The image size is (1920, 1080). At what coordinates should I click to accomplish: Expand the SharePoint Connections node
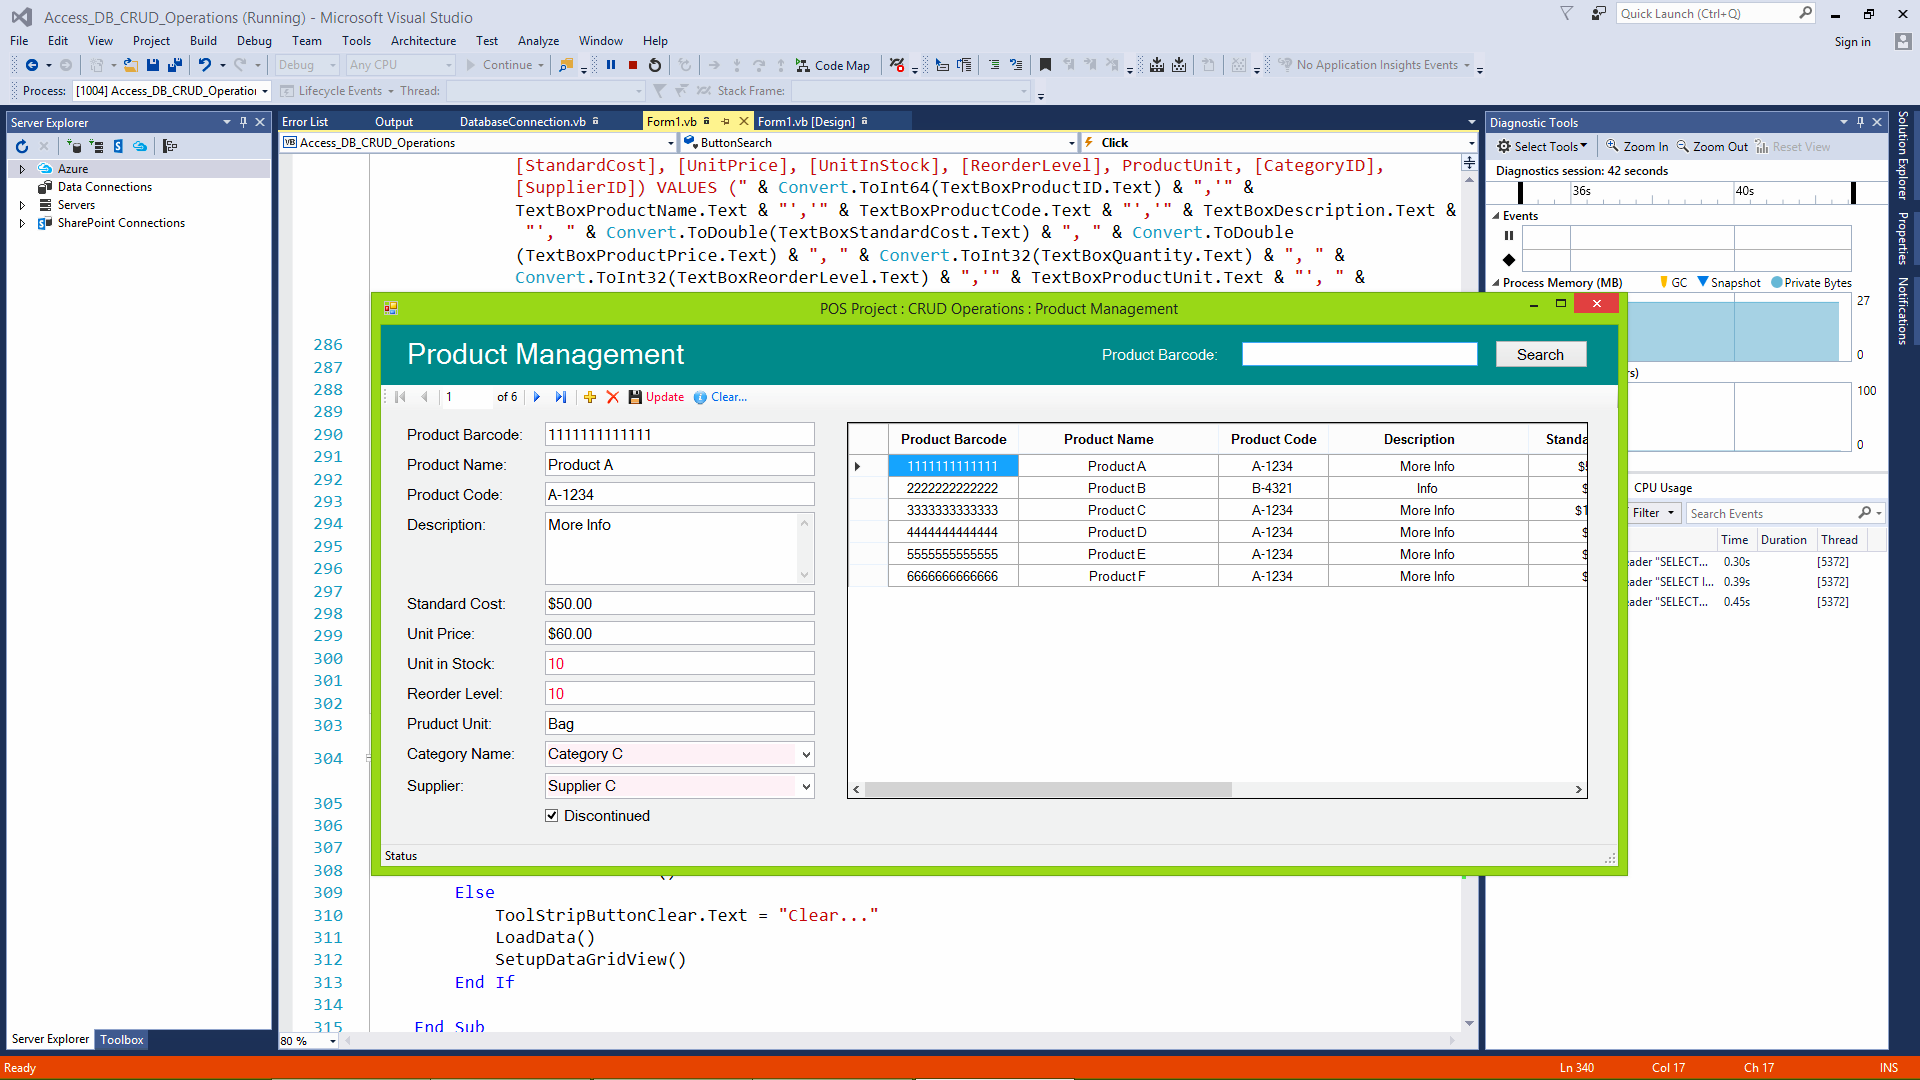point(22,223)
